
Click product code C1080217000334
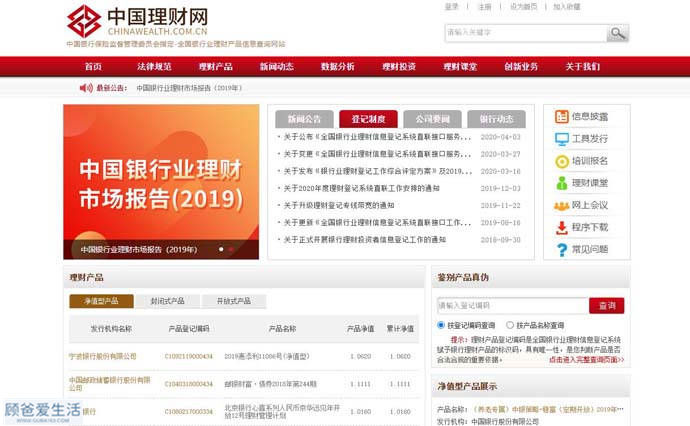pos(188,412)
